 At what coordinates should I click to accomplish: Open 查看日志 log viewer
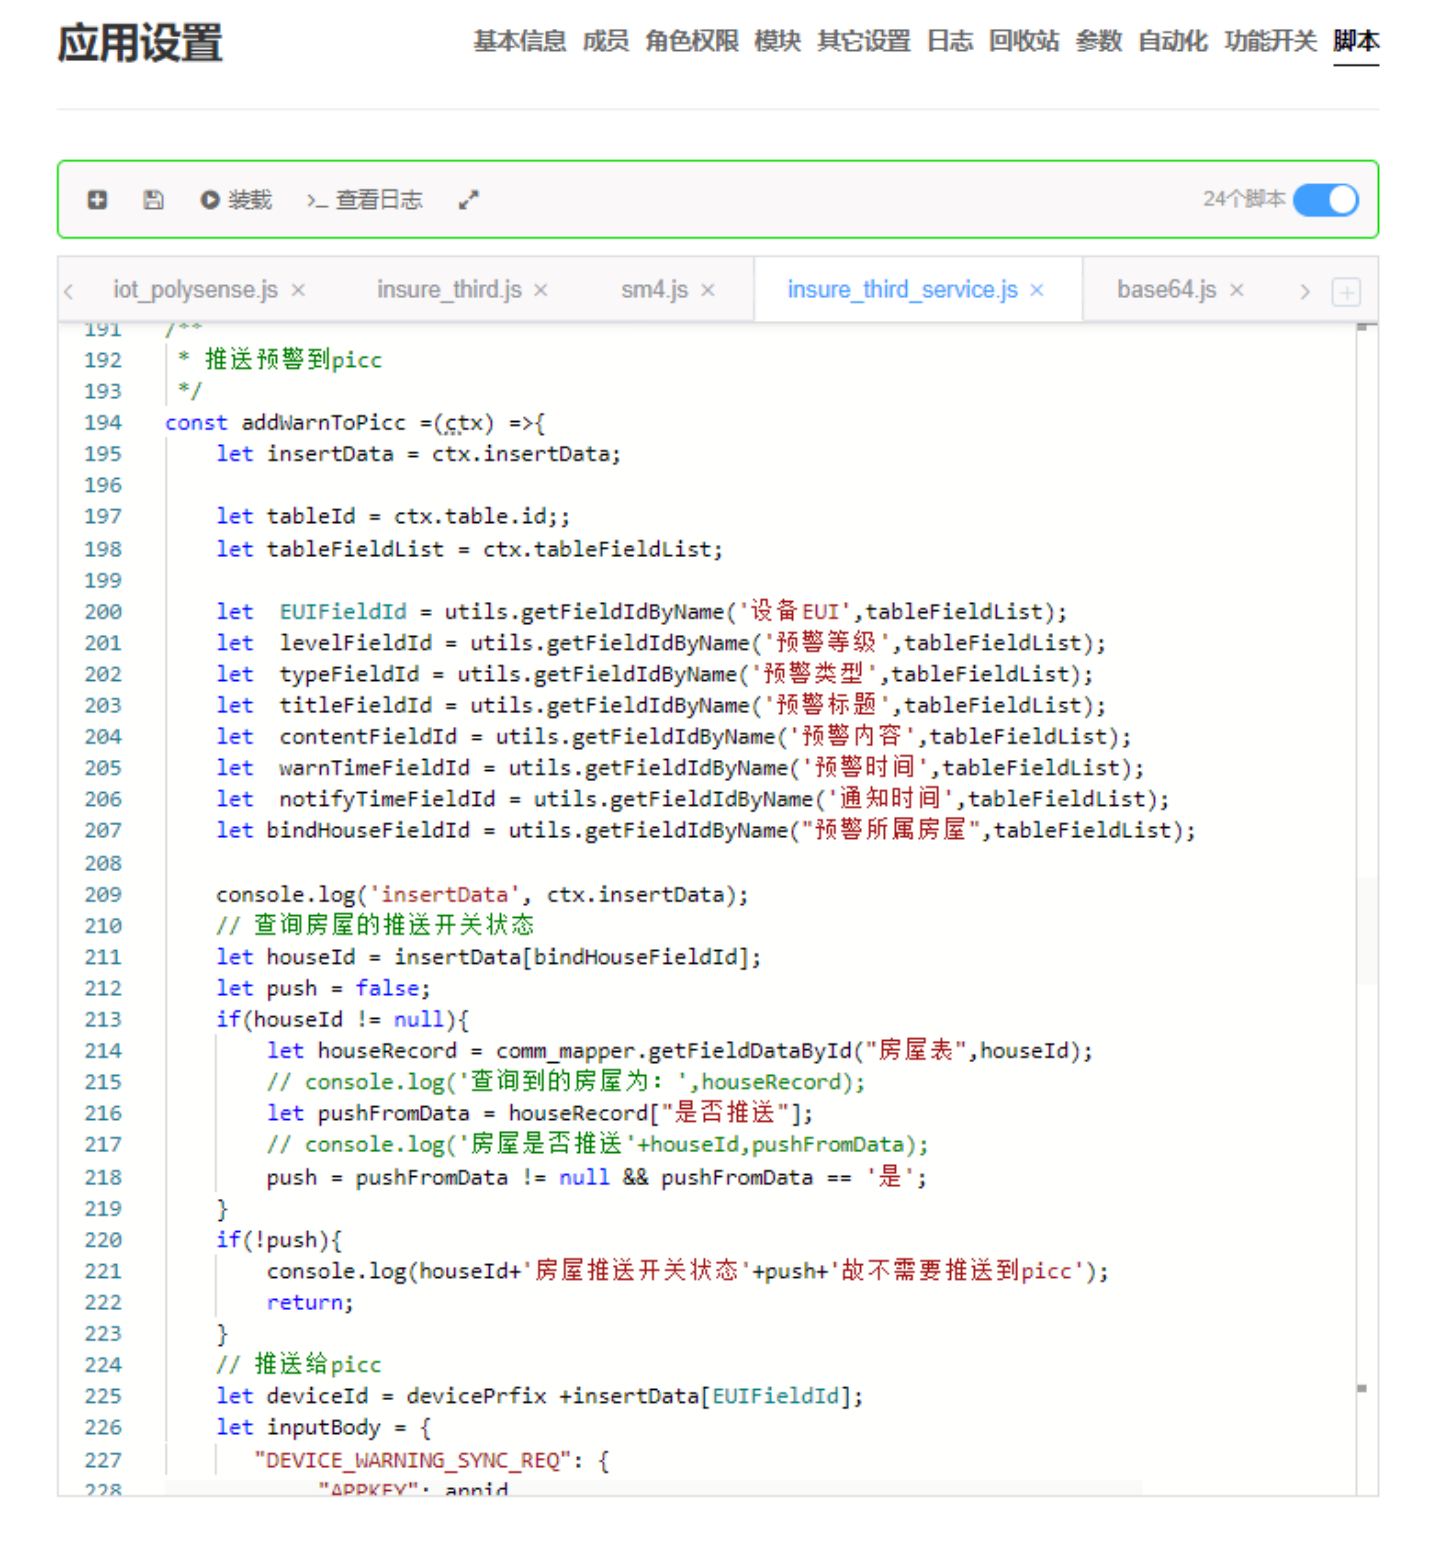click(x=365, y=200)
